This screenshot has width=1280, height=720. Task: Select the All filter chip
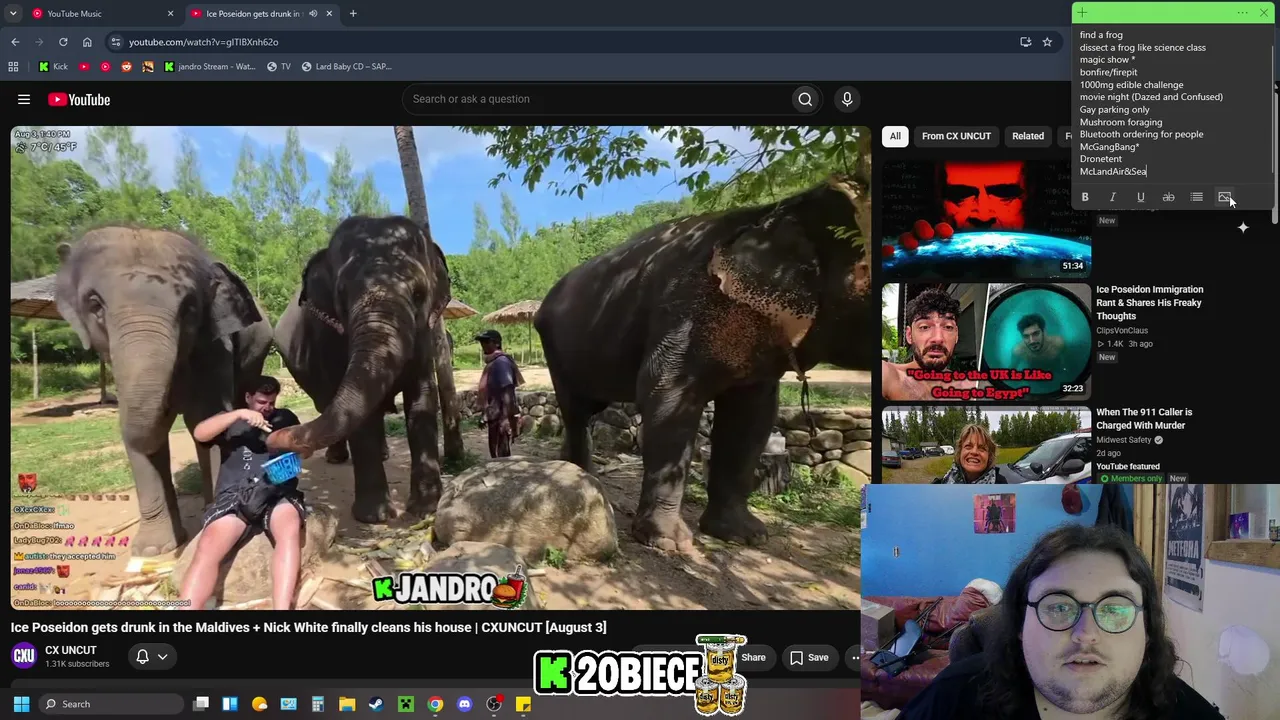pos(895,136)
